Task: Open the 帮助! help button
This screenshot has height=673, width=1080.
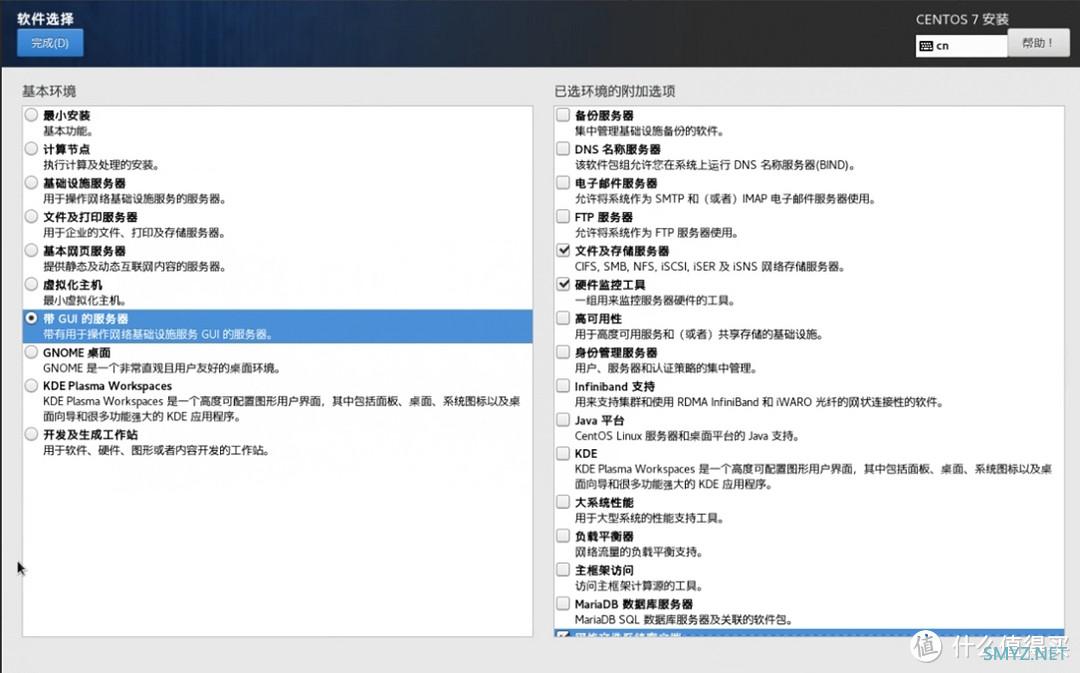Action: click(x=1038, y=43)
